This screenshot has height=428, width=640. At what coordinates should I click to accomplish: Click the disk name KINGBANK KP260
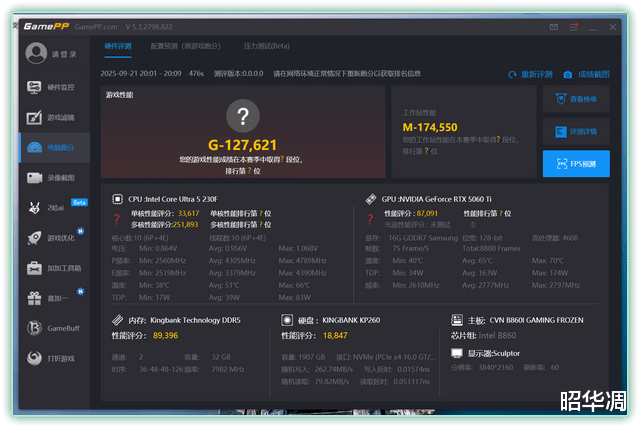point(351,320)
